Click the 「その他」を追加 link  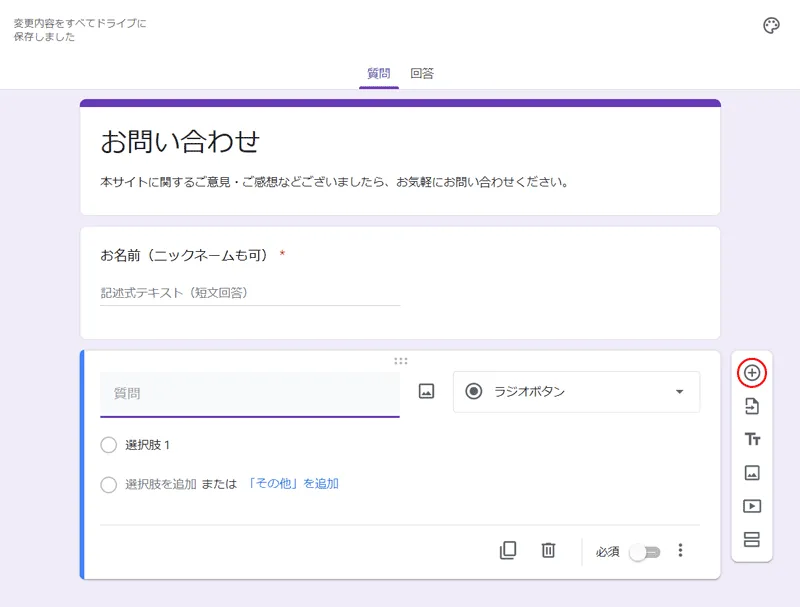pos(293,484)
